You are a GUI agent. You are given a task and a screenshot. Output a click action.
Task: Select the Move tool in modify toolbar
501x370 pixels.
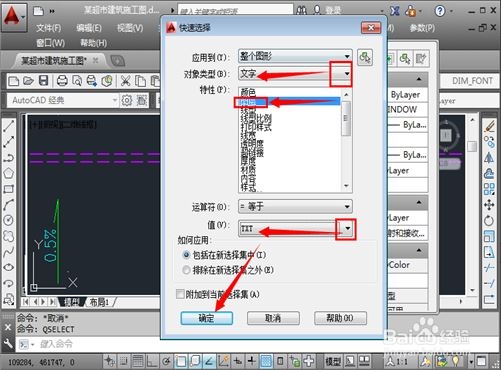(x=489, y=205)
